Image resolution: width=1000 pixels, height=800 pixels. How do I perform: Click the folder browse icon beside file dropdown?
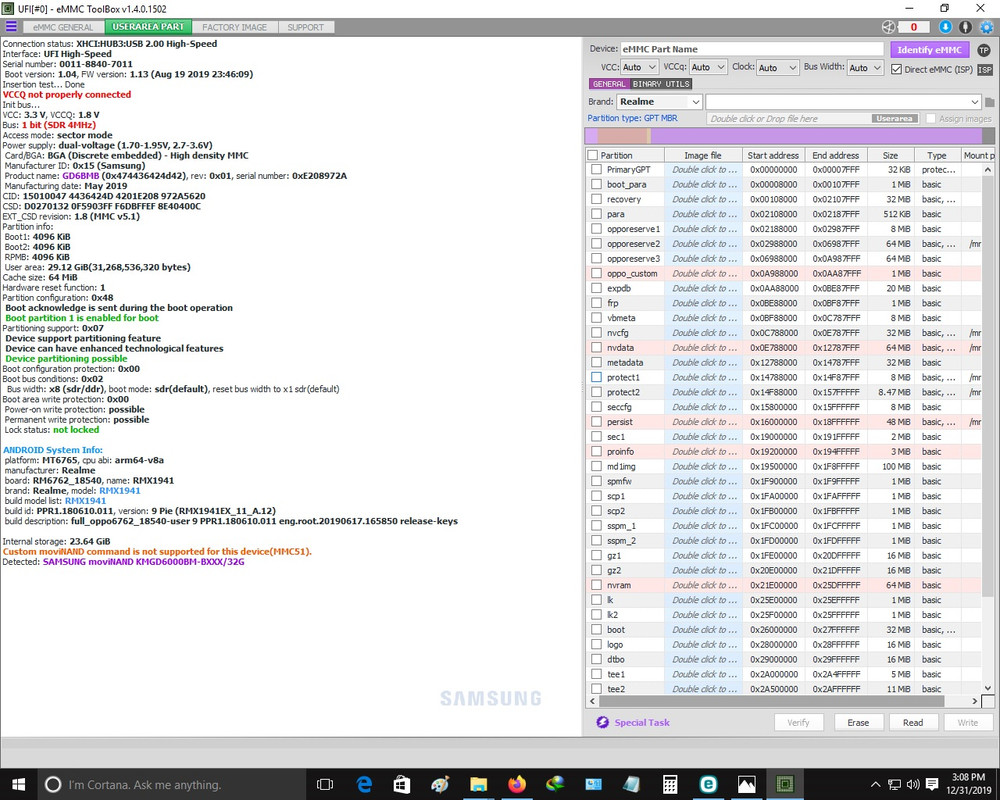pos(990,102)
